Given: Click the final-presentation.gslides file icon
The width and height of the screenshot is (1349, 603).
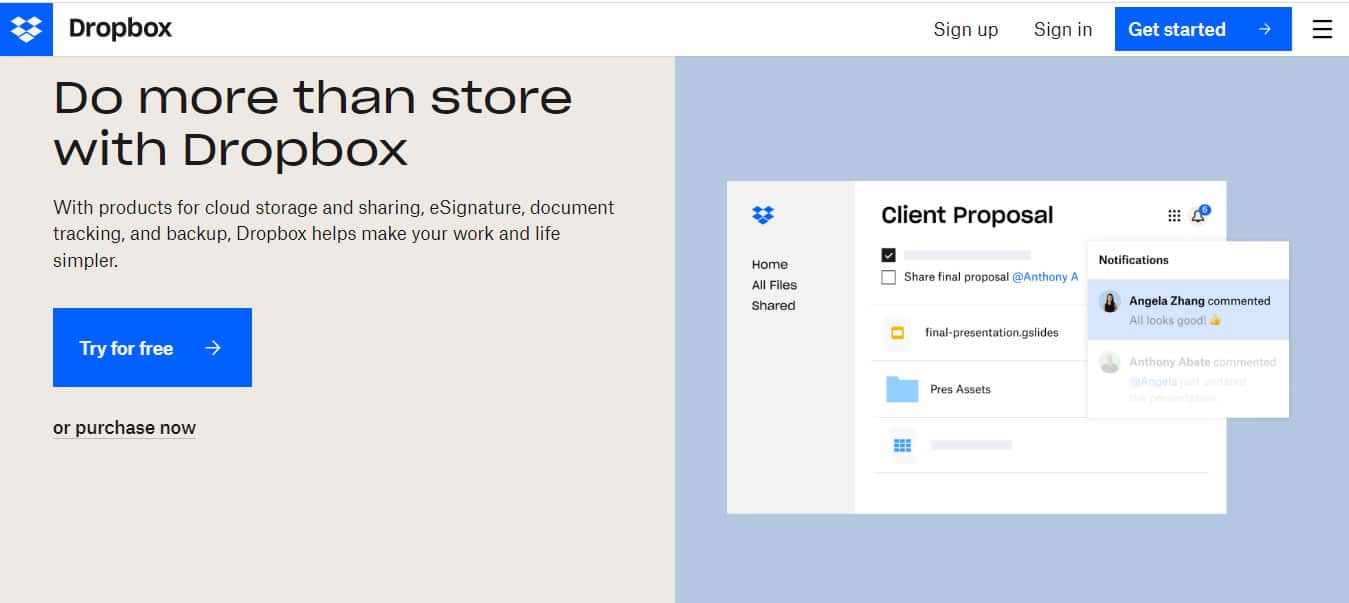Looking at the screenshot, I should tap(897, 332).
